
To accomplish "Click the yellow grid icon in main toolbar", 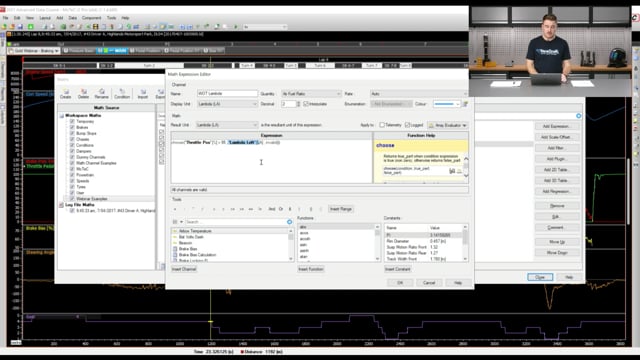I will point(96,27).
